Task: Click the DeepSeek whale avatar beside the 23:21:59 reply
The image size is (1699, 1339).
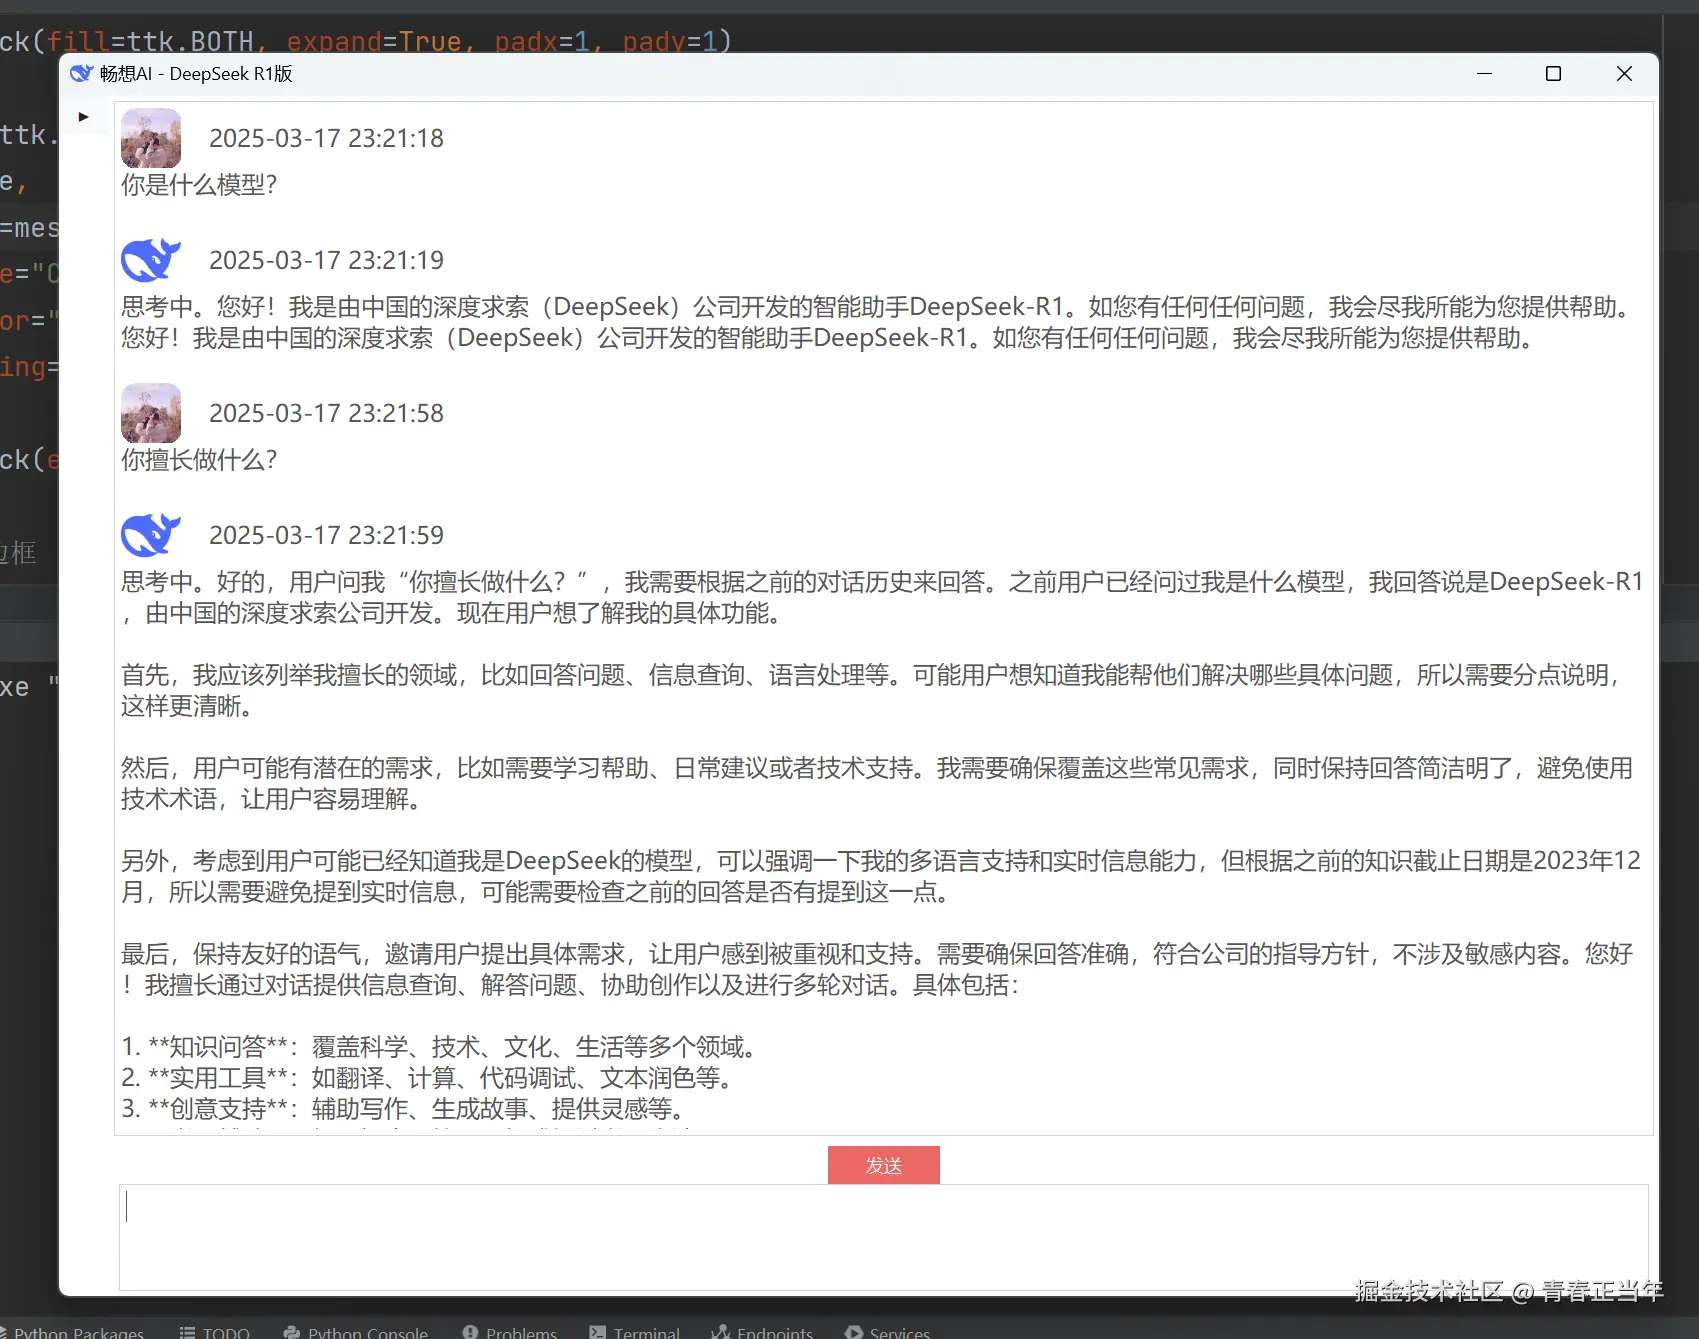Action: (150, 534)
